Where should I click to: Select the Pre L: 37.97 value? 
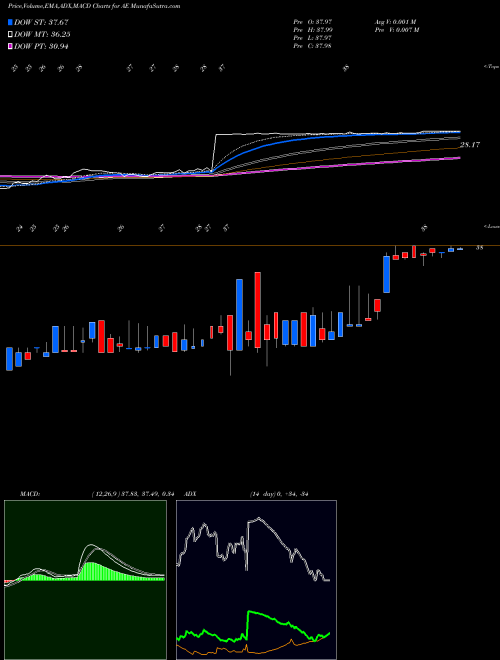pyautogui.click(x=313, y=38)
